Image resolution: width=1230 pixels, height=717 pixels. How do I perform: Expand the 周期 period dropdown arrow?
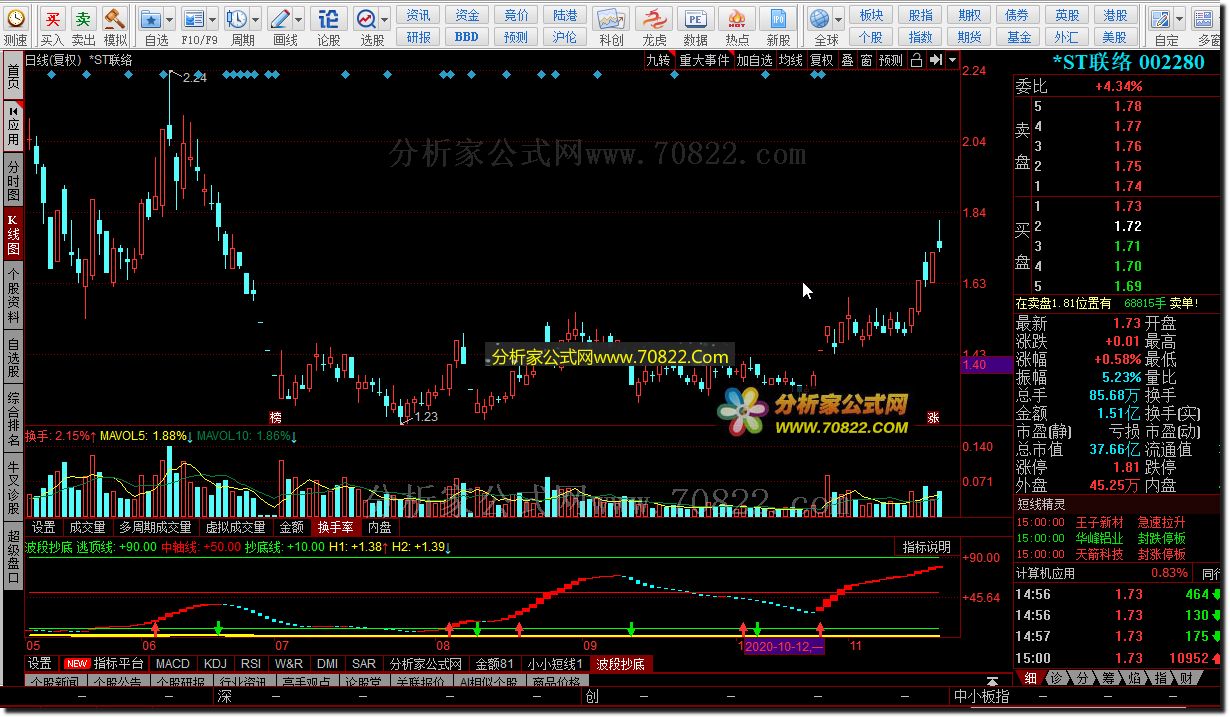(x=255, y=19)
